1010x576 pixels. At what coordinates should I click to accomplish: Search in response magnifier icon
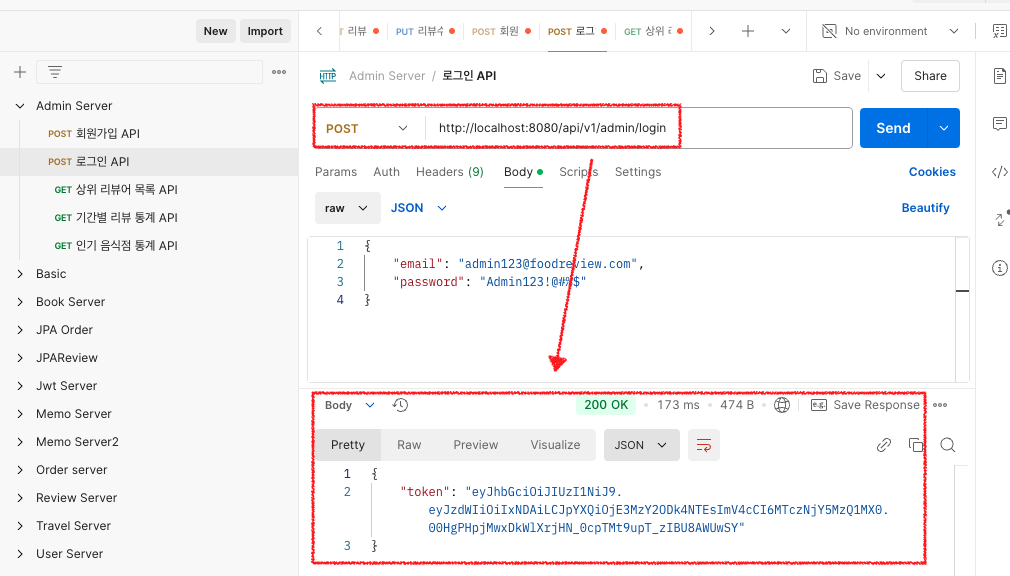(948, 445)
